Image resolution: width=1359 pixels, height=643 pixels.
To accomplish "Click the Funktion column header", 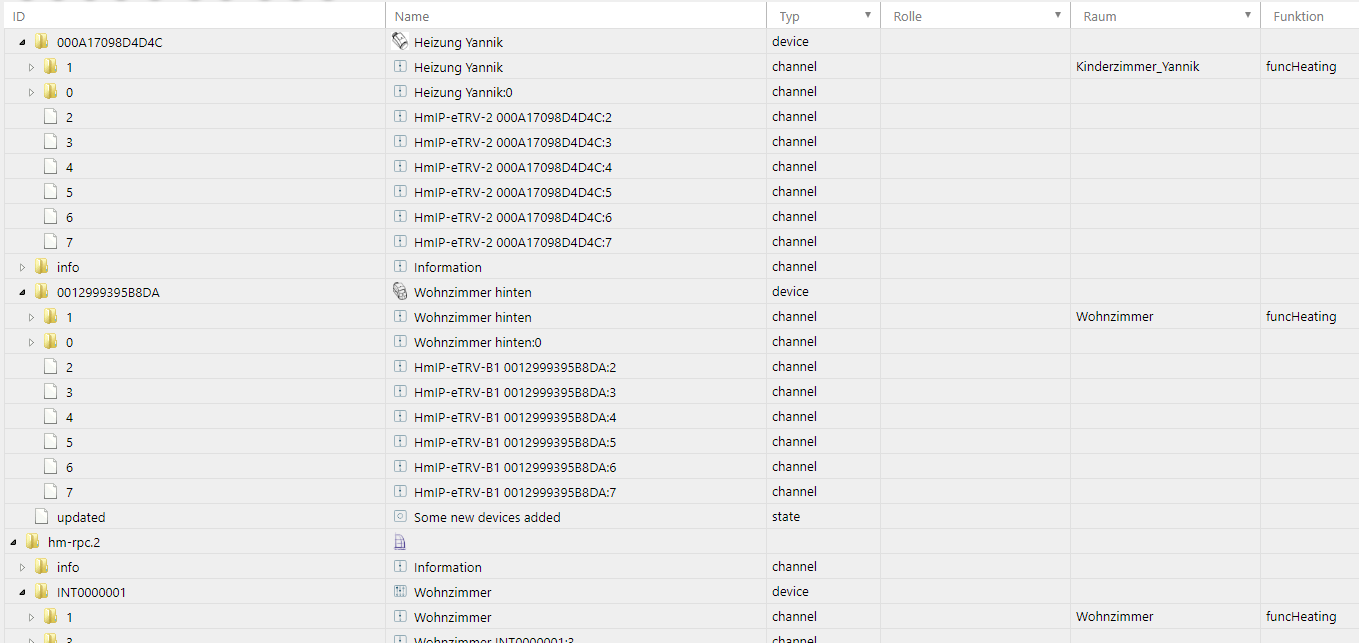I will [x=1298, y=16].
